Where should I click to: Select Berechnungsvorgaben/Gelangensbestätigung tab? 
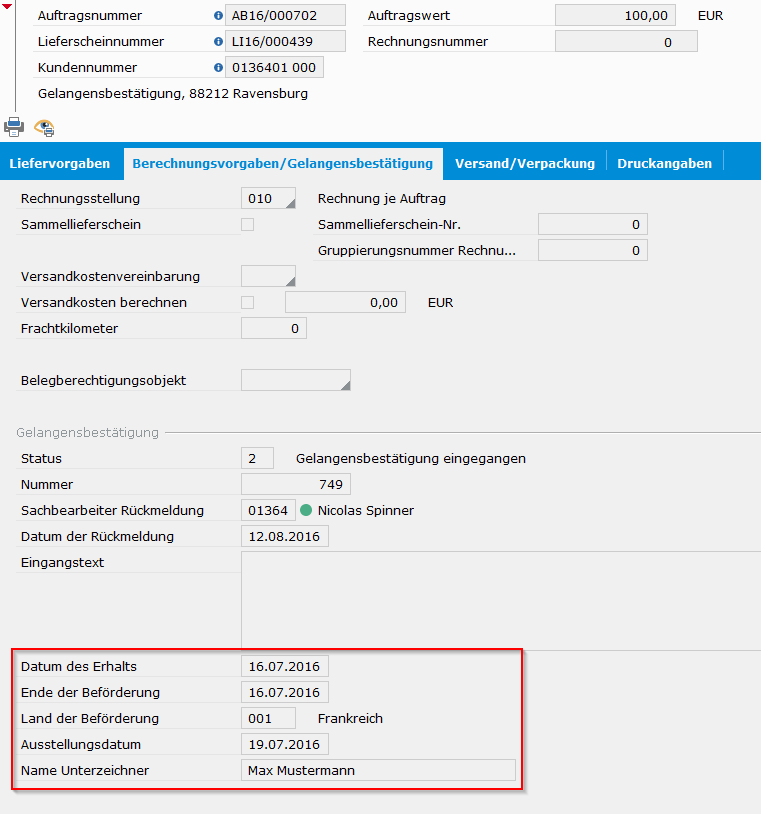283,164
